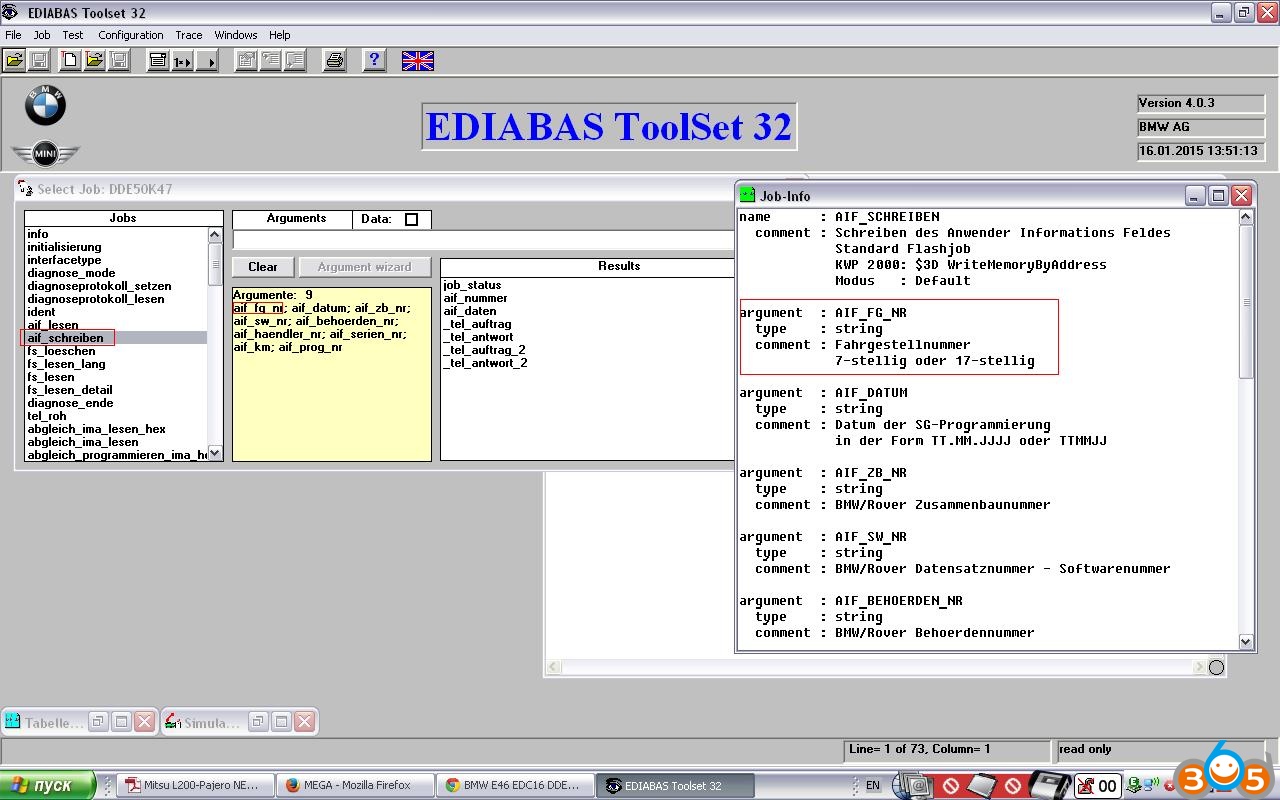The height and width of the screenshot is (800, 1280).
Task: Open the Trace menu
Action: click(189, 35)
